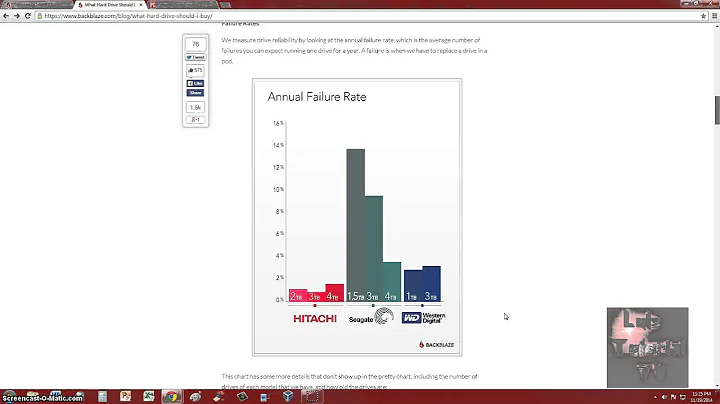Open the VirtualBox cube taskbar icon
This screenshot has width=720, height=404.
click(288, 396)
